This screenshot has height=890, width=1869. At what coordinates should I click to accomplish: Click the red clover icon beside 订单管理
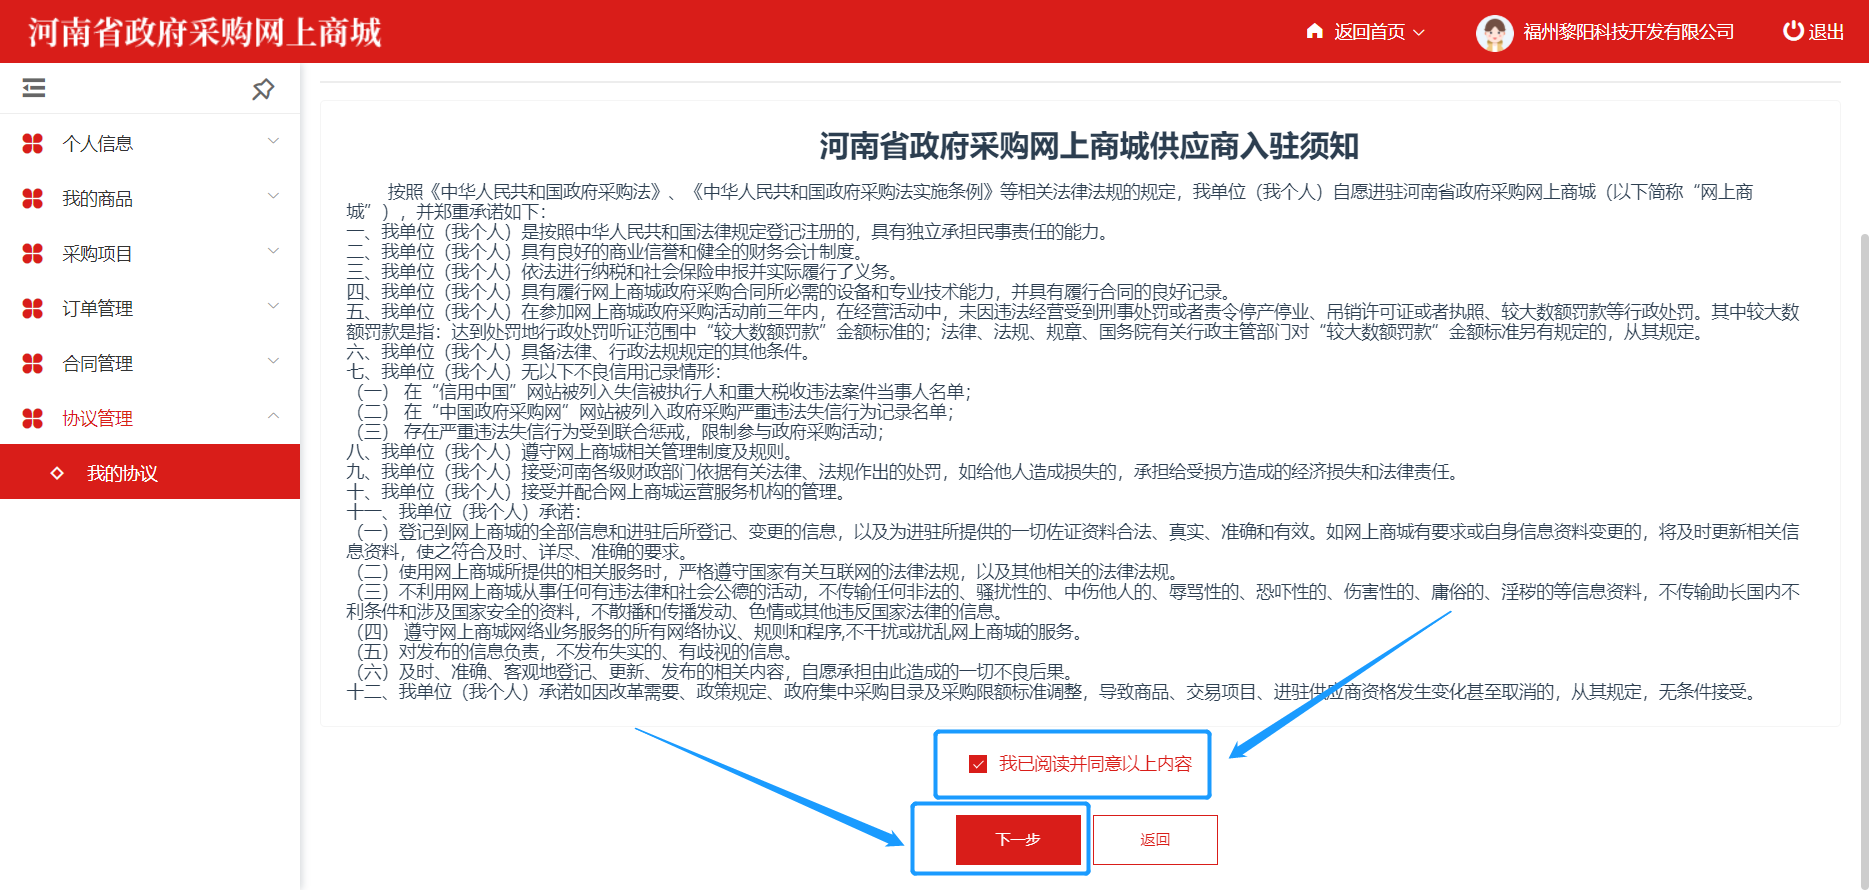[33, 309]
